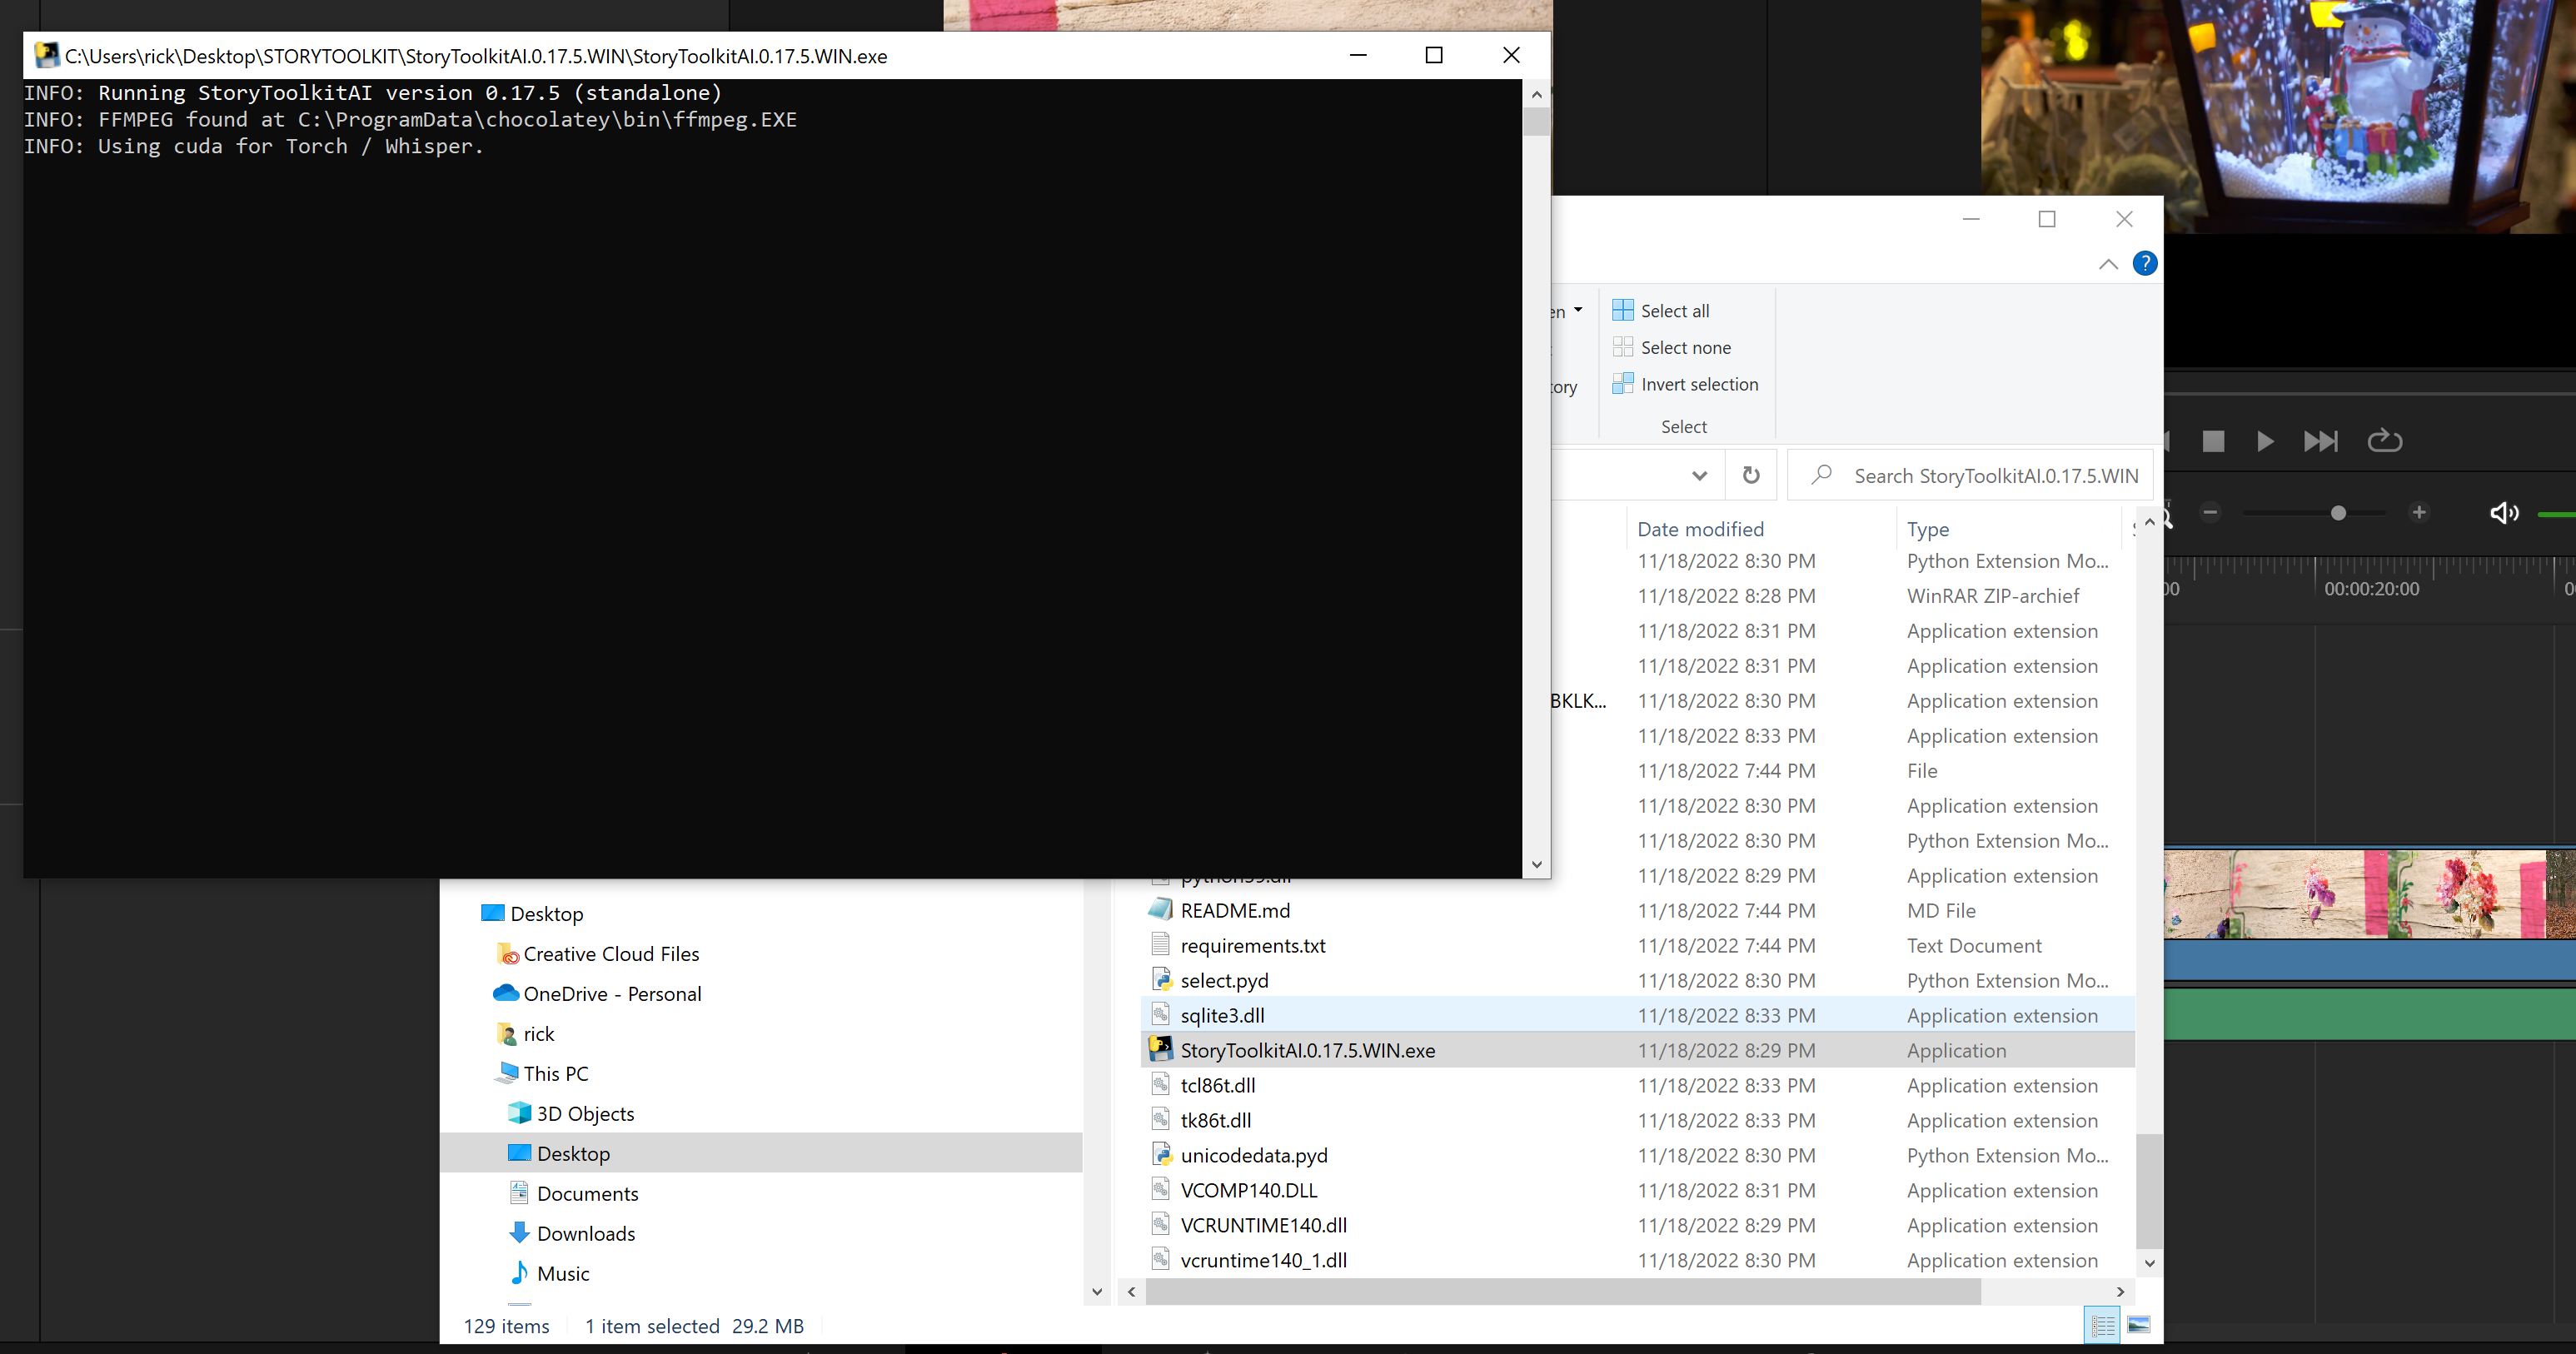Click file list horizontal scrollbar right arrow
Screen dimensions: 2576x1354
point(2120,1292)
